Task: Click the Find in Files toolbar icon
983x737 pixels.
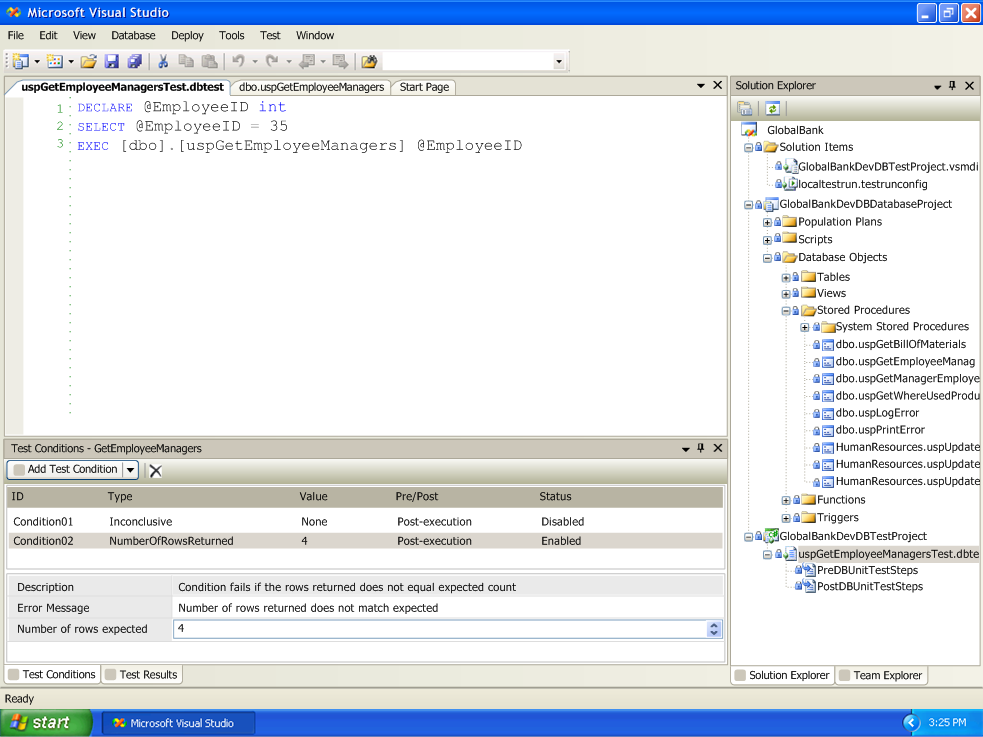Action: coord(369,61)
